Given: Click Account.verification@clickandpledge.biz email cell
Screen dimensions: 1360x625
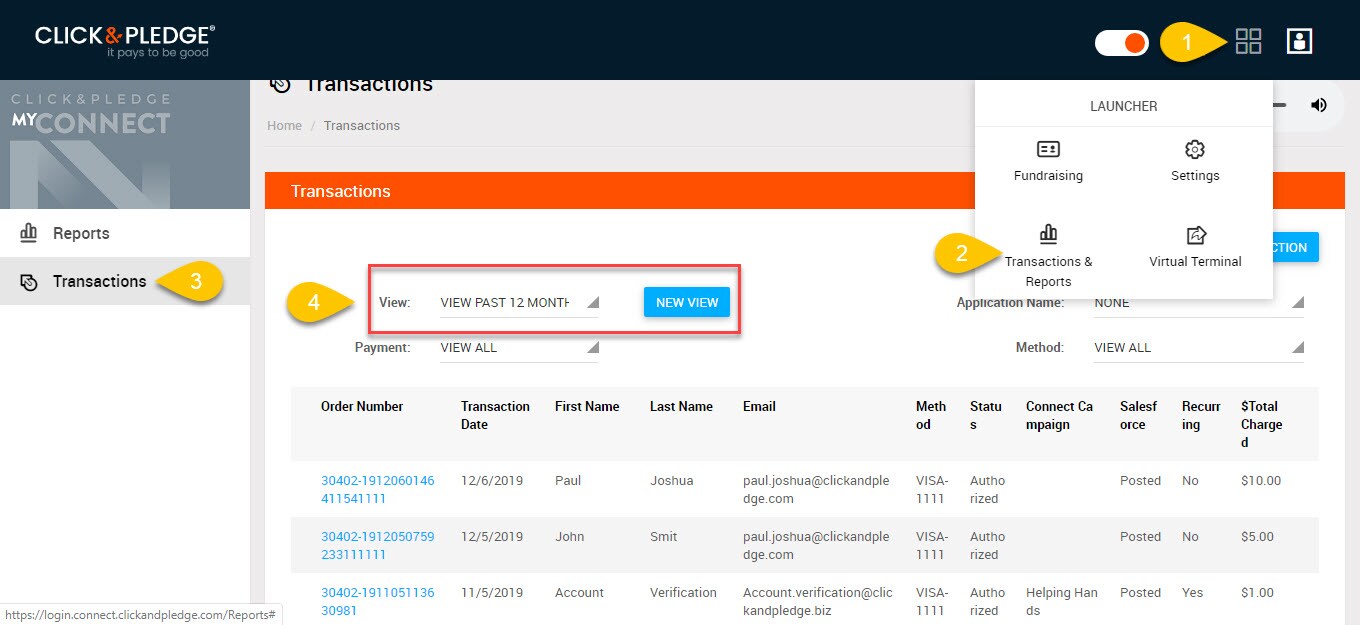Looking at the screenshot, I should 818,601.
